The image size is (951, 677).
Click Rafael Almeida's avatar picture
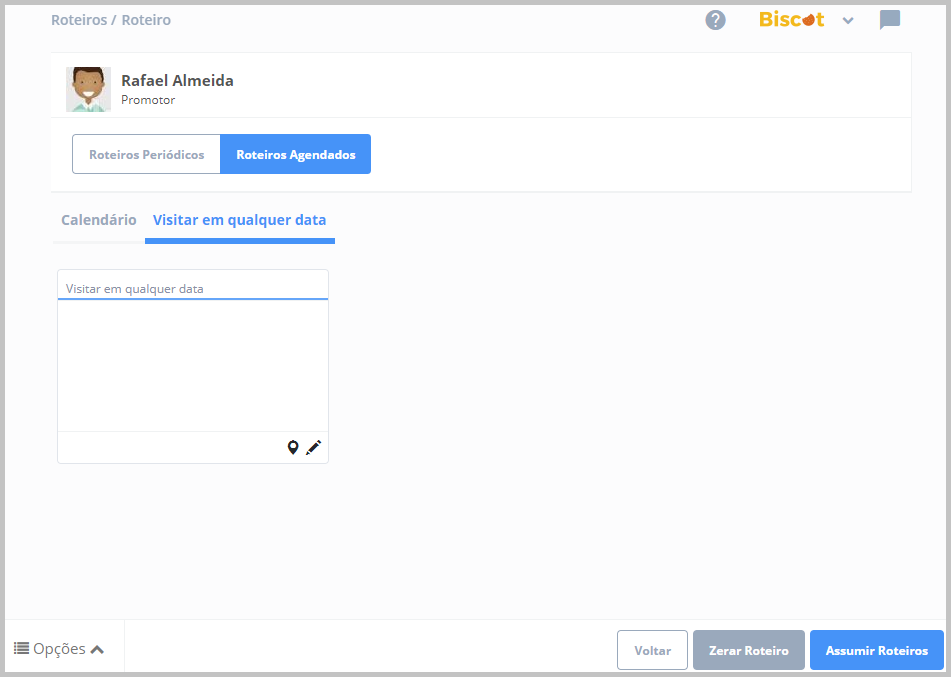89,89
